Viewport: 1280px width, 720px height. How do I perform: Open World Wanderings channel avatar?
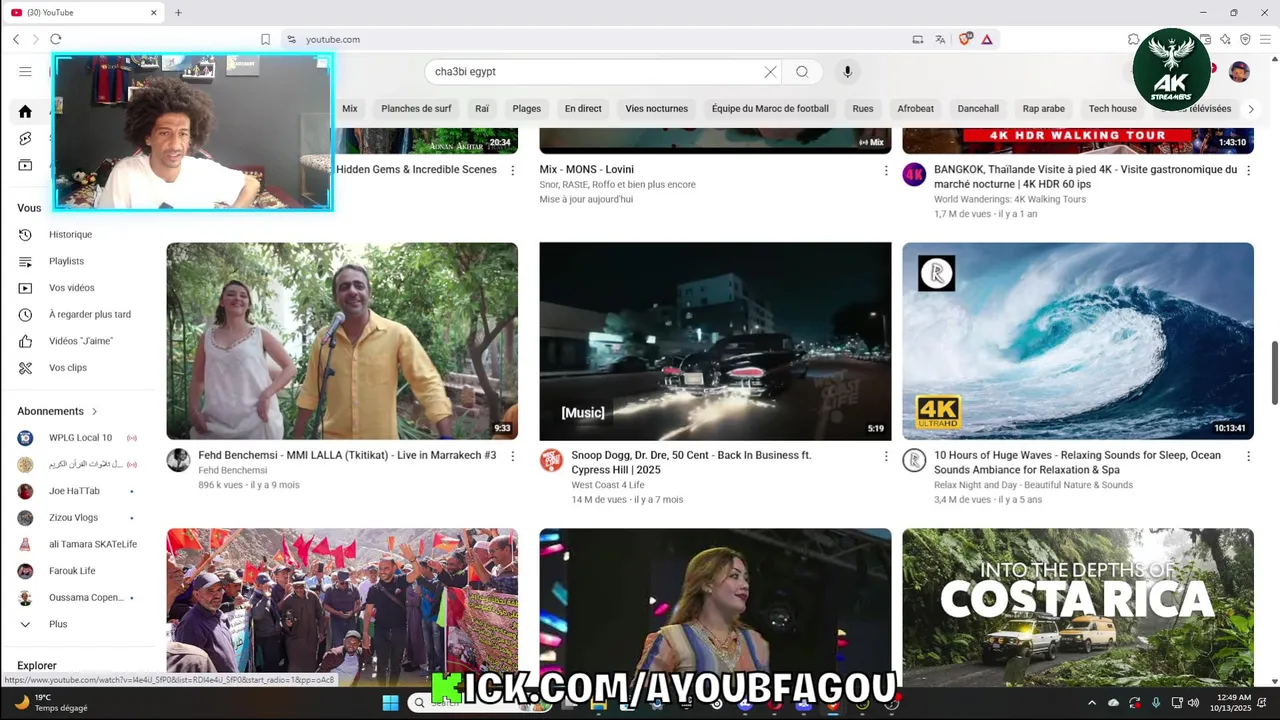914,175
